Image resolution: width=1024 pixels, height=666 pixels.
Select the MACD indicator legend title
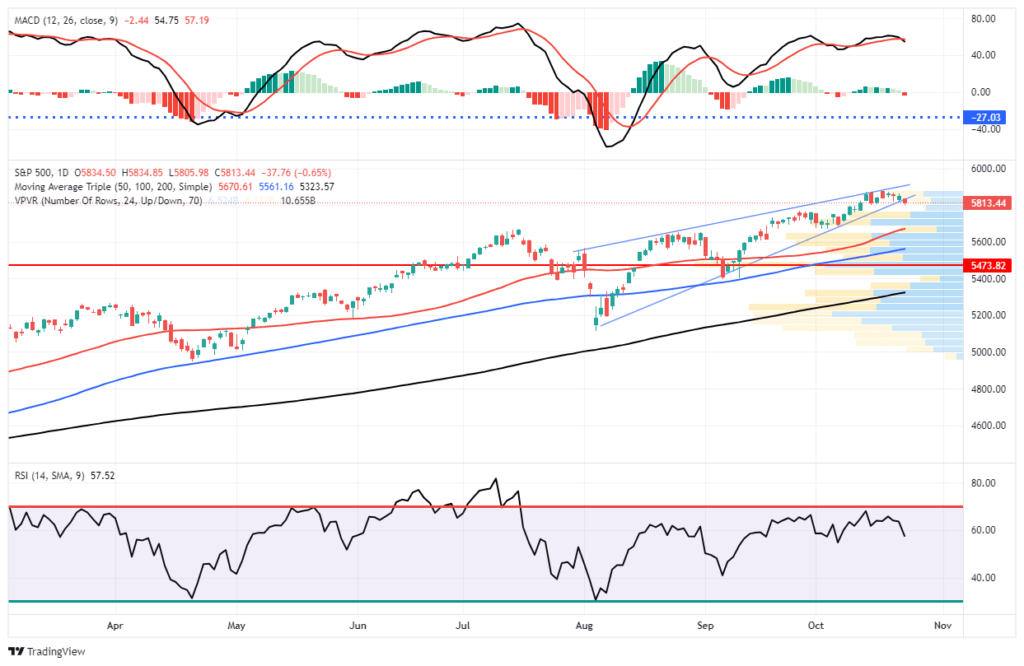(58, 8)
